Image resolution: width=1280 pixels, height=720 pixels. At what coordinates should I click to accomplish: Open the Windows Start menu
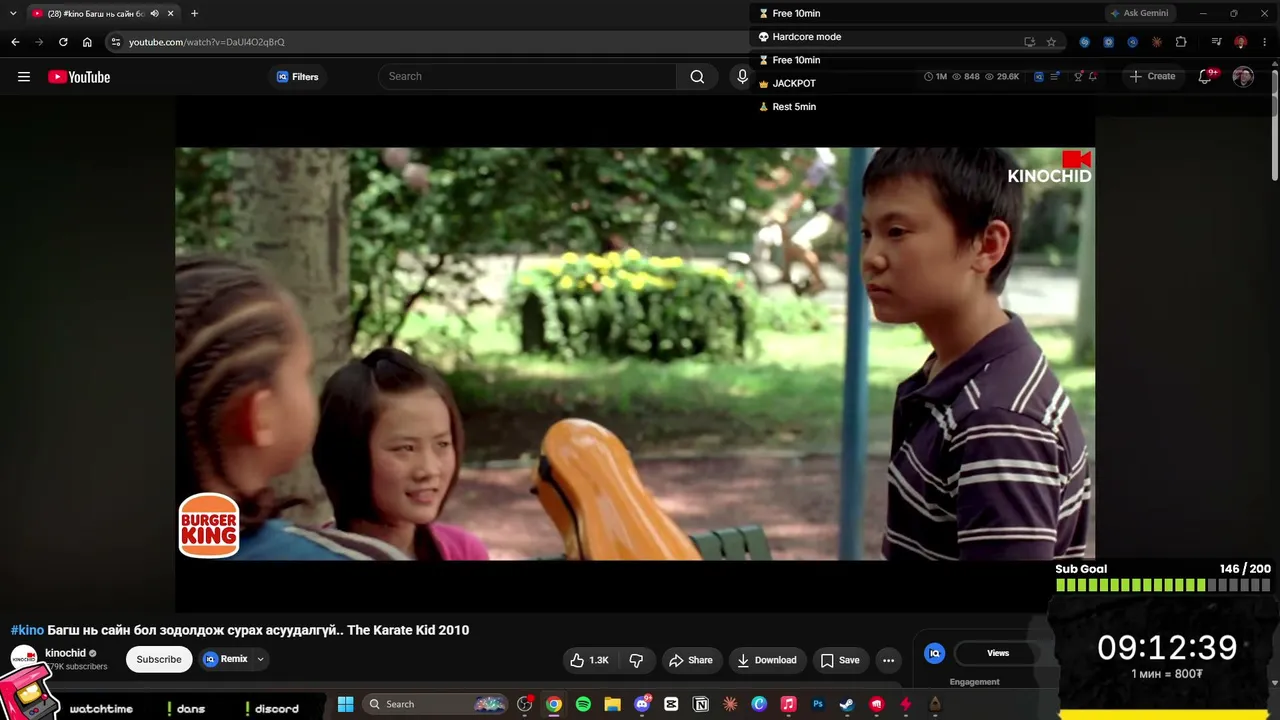(x=345, y=704)
